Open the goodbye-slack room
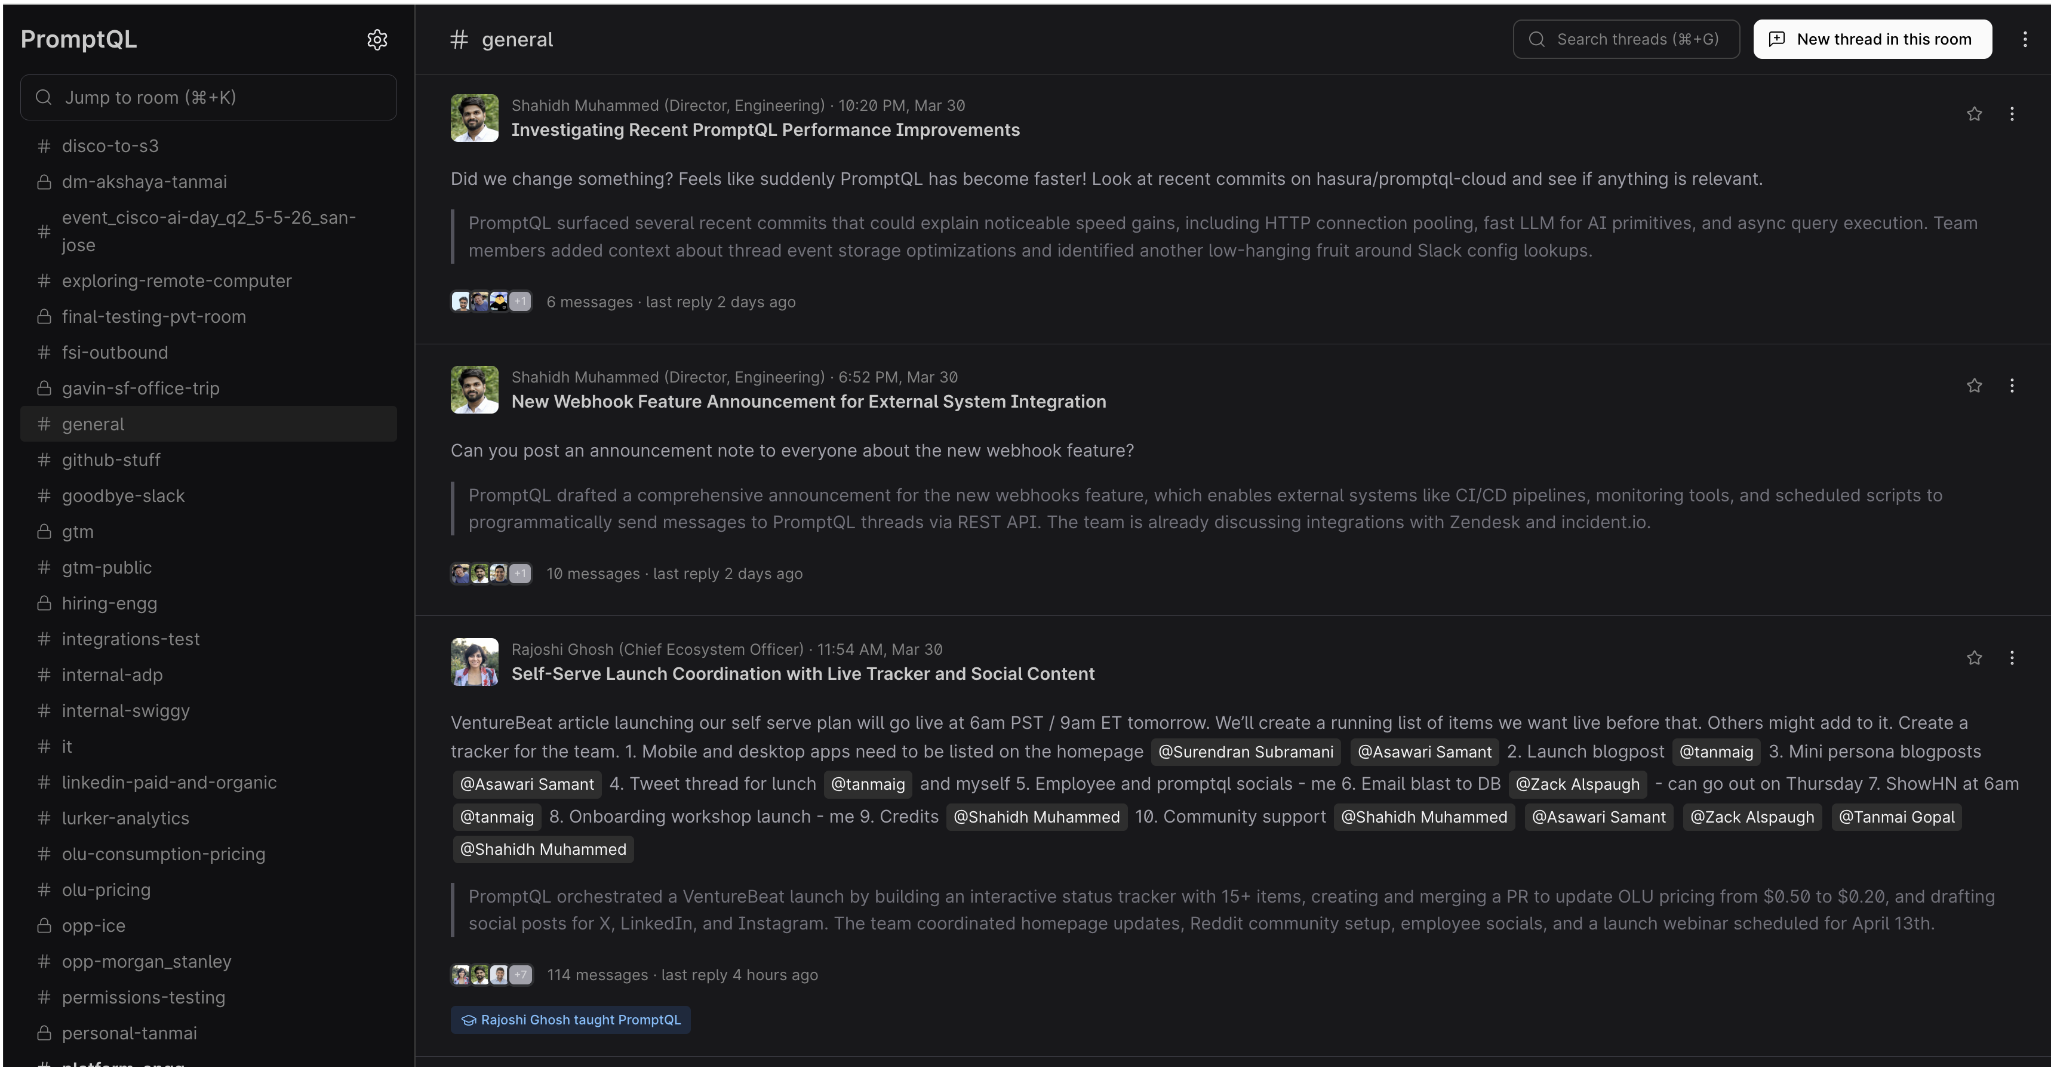 [x=123, y=496]
